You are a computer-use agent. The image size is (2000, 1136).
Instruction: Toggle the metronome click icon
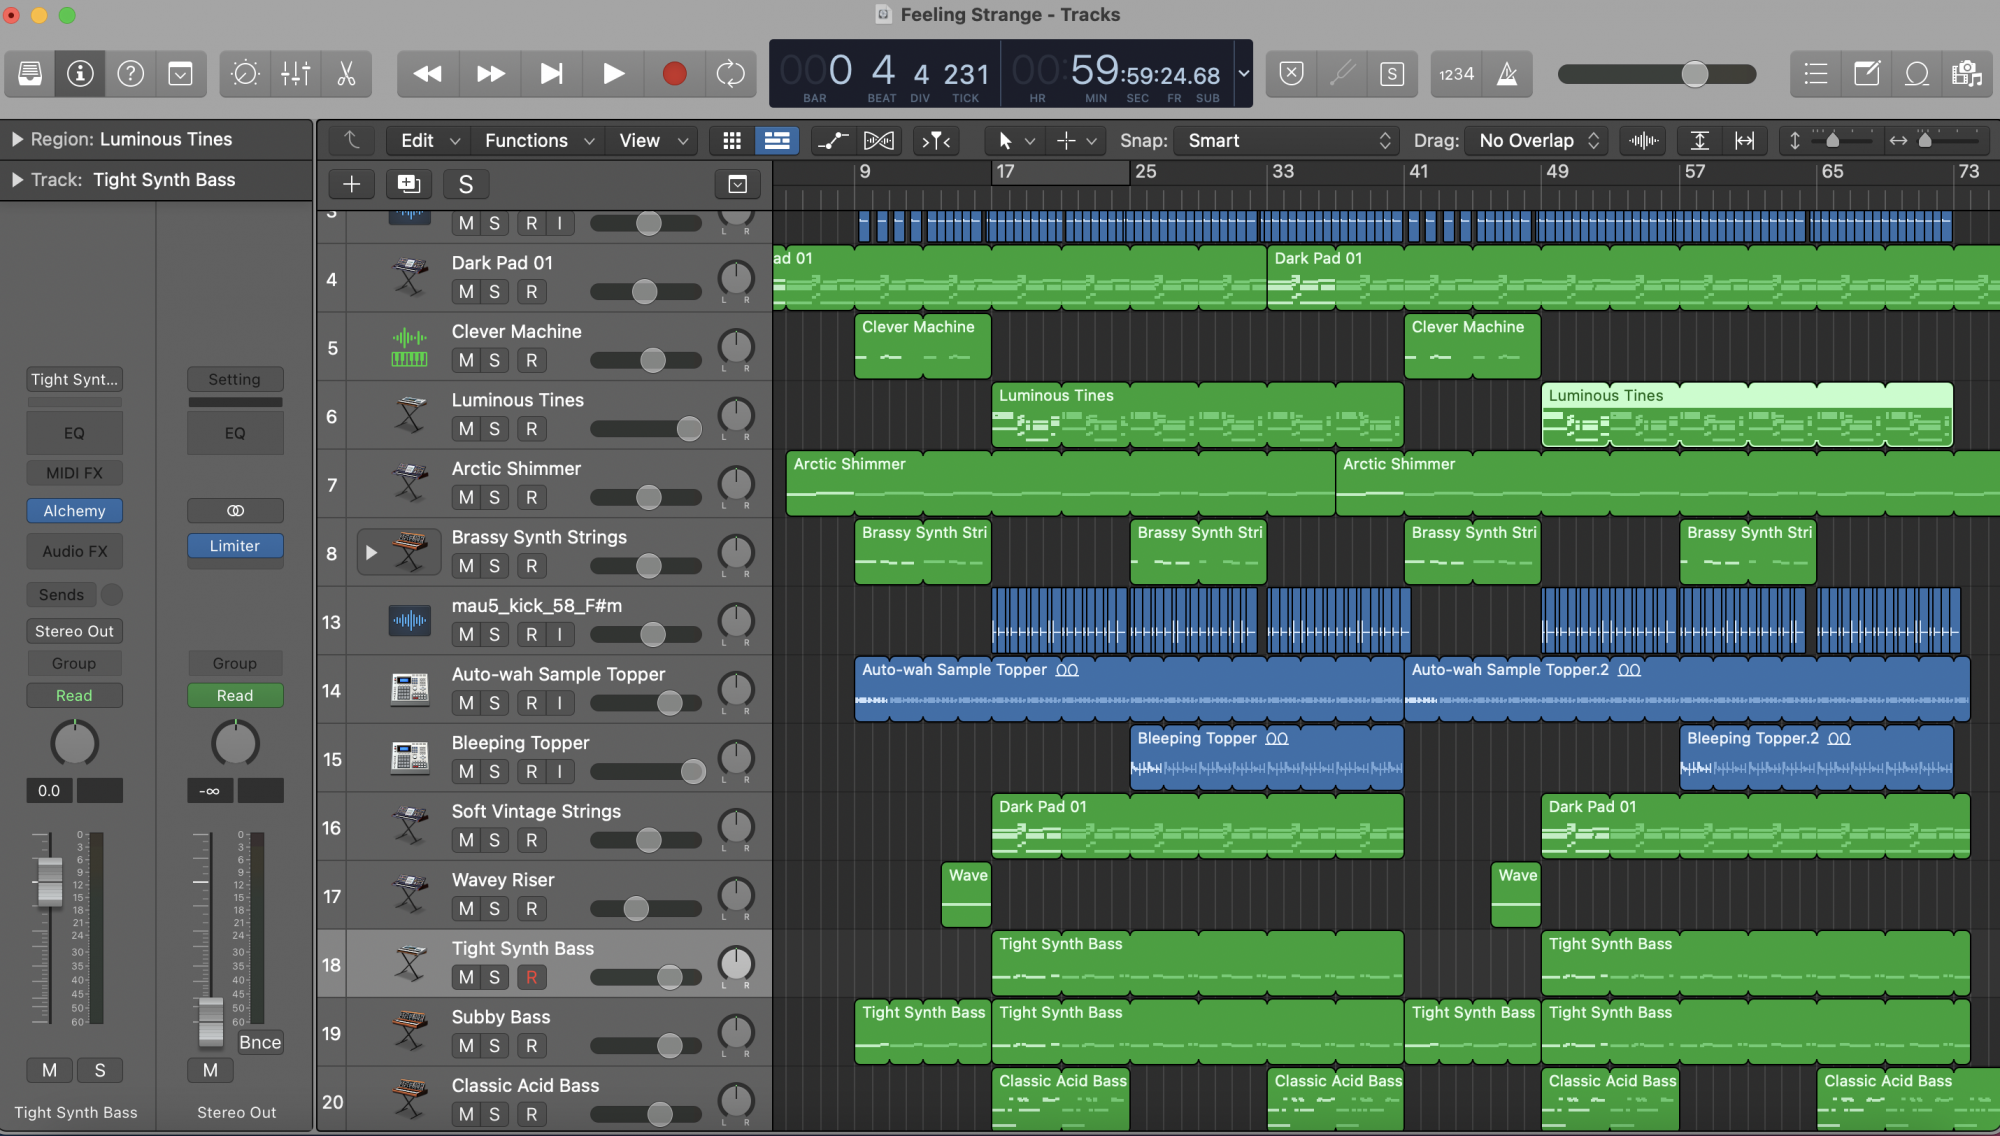(x=1507, y=74)
